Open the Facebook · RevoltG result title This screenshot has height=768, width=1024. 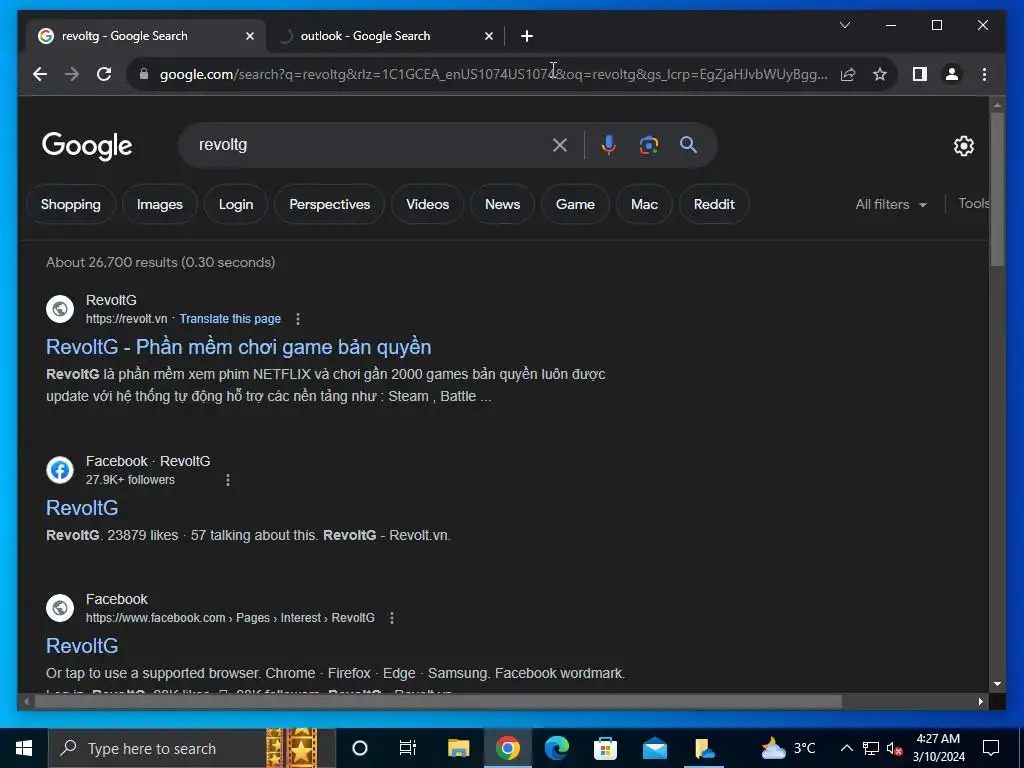tap(82, 507)
